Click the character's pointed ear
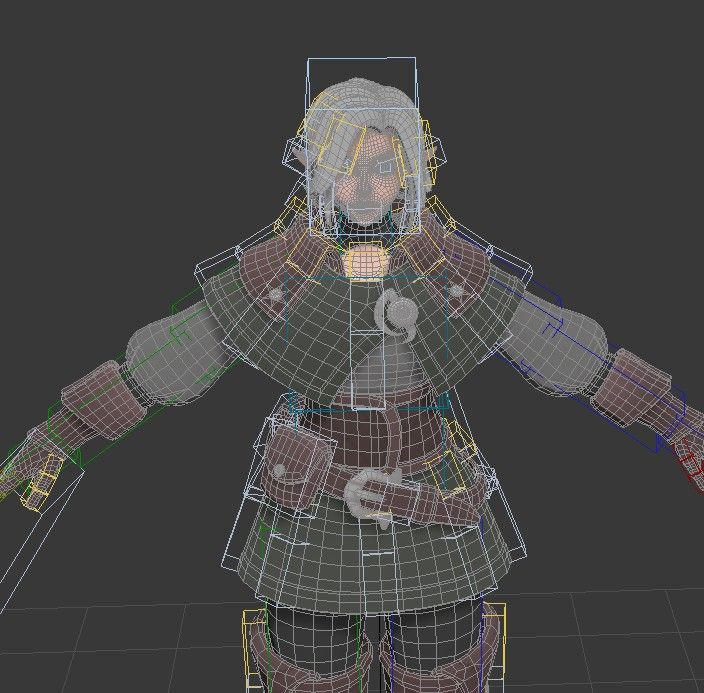 [297, 156]
